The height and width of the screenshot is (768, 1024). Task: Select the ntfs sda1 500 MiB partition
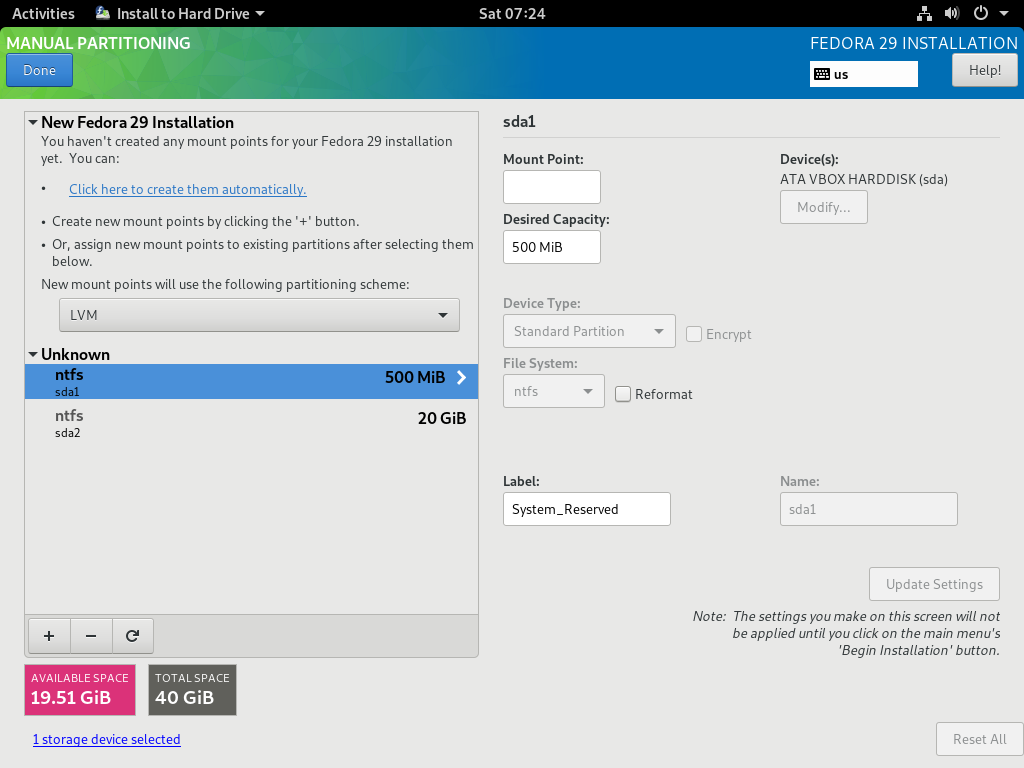tap(251, 381)
